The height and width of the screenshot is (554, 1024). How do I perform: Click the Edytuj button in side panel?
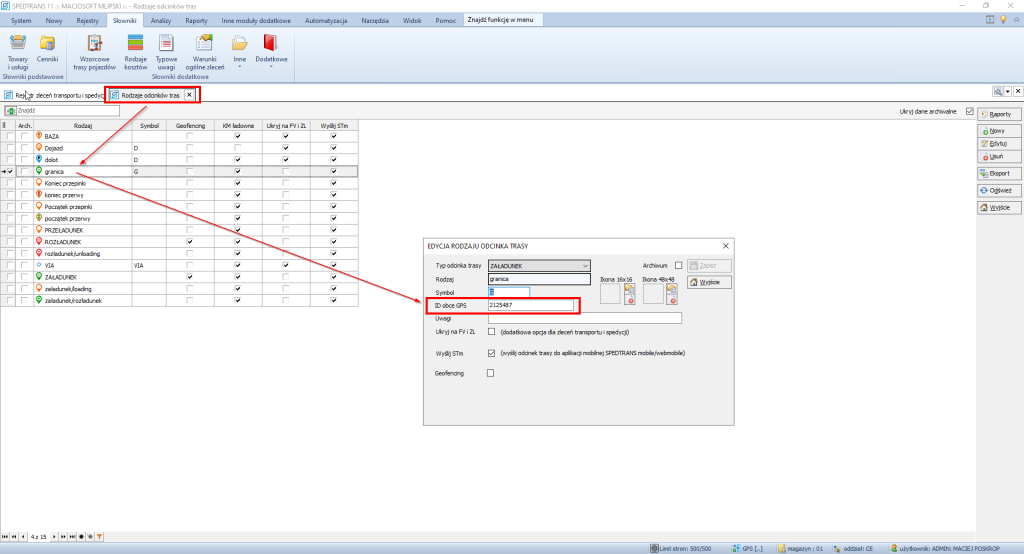coord(994,143)
